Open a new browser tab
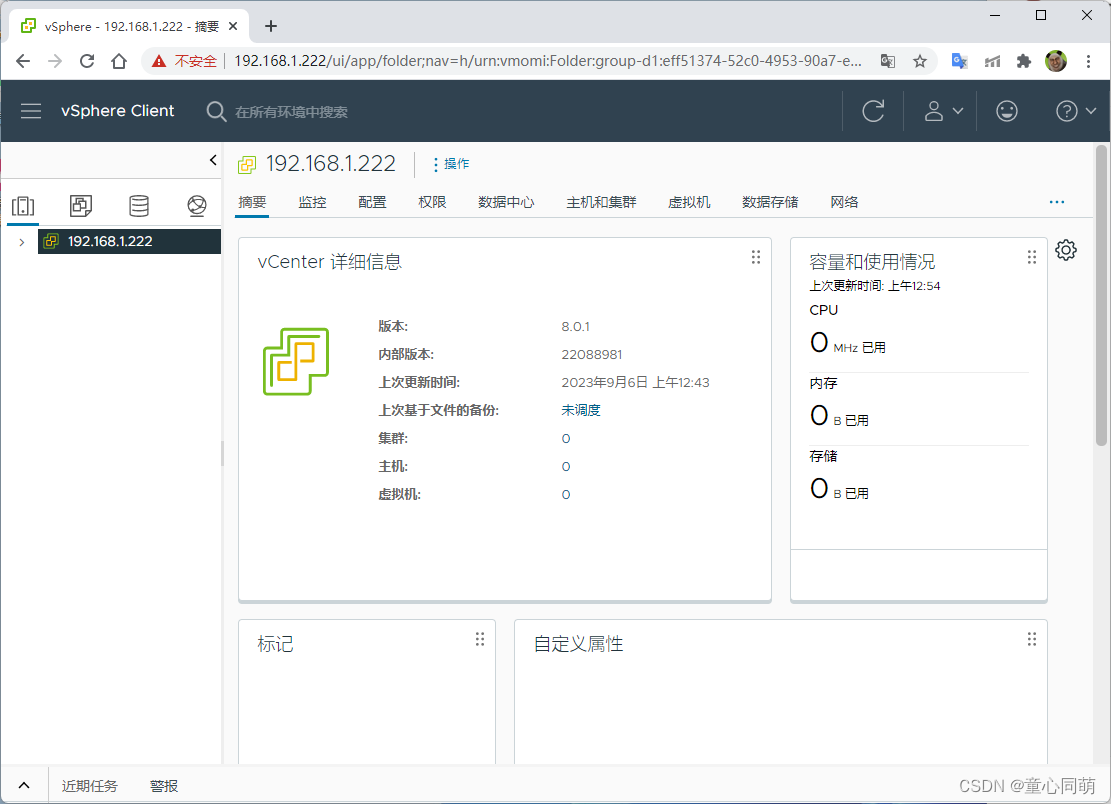The image size is (1111, 804). pyautogui.click(x=271, y=26)
